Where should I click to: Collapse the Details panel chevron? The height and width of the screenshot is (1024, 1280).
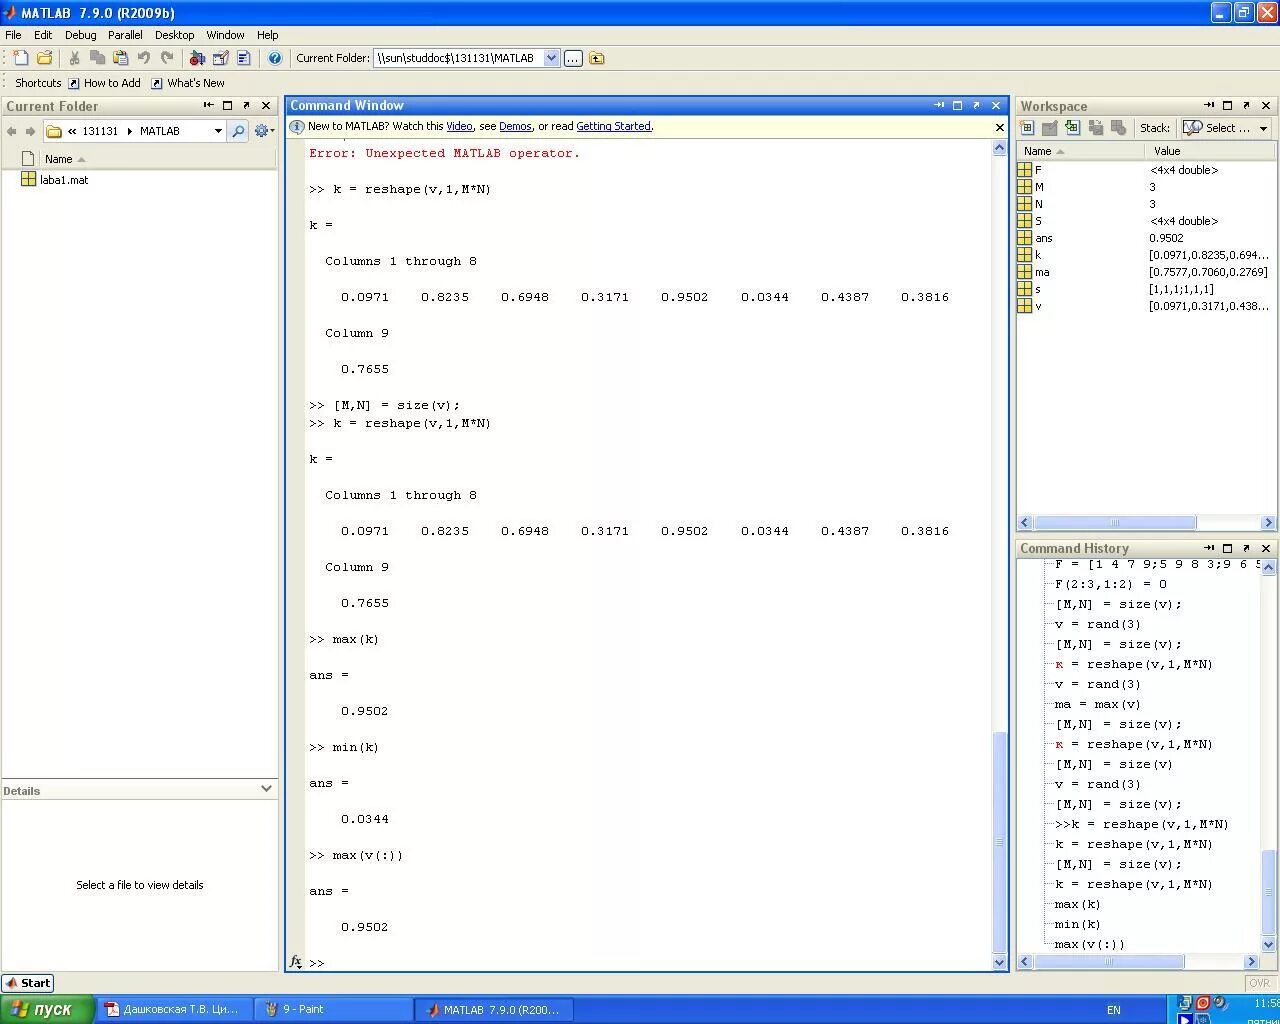coord(266,789)
